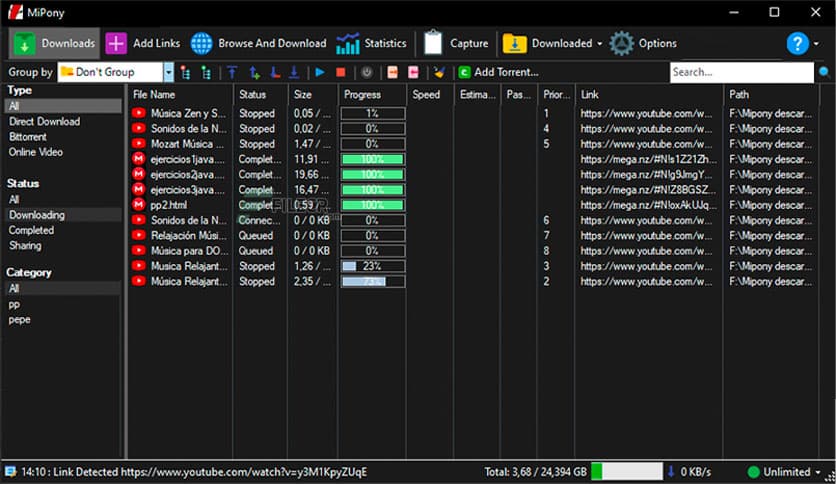Open the Options settings
Screen dimensions: 836x484
tap(643, 43)
